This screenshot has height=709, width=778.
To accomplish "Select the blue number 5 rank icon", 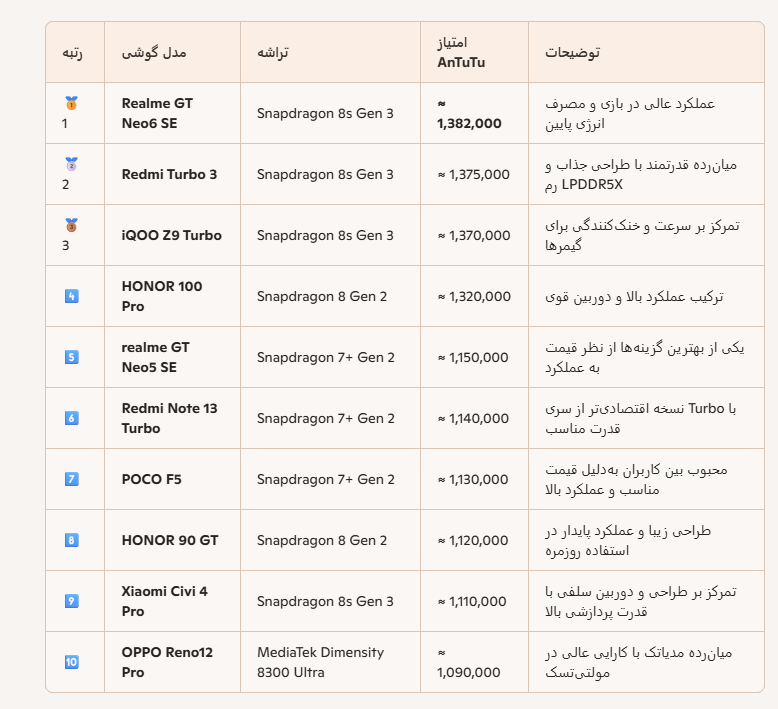I will pos(71,357).
